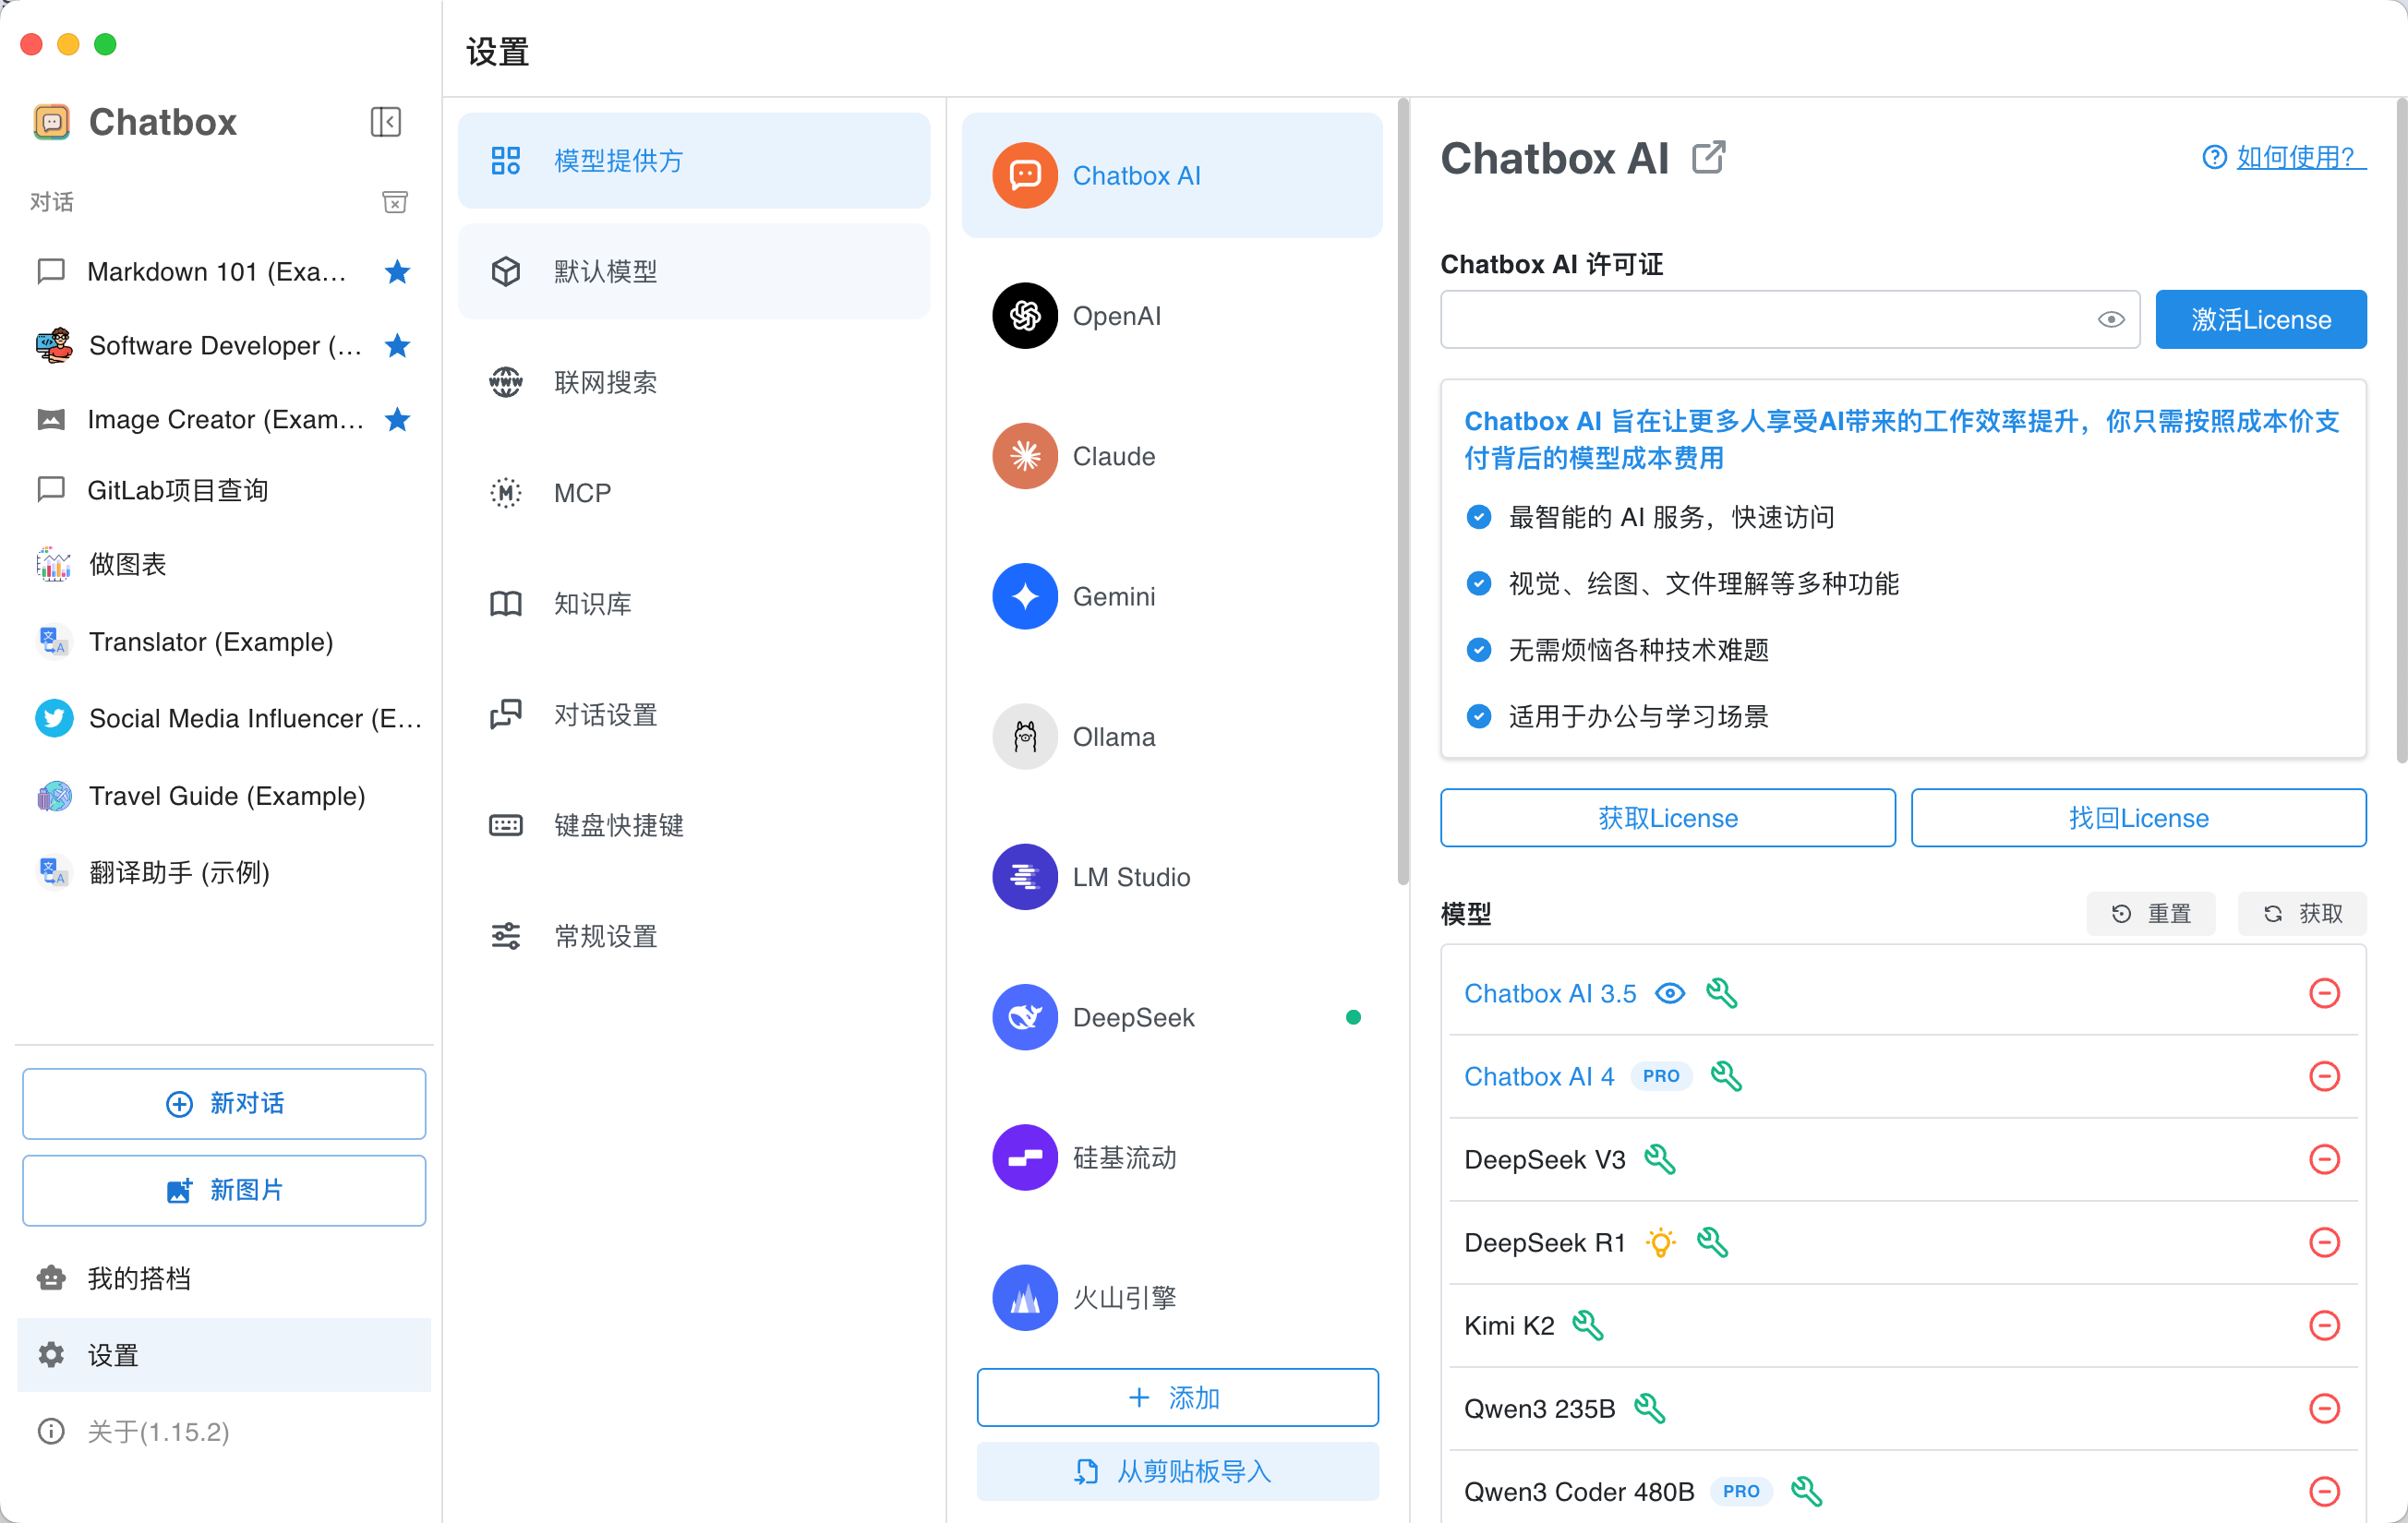Click the 重置 models button
Screen dimensions: 2408x1523
pyautogui.click(x=2150, y=913)
